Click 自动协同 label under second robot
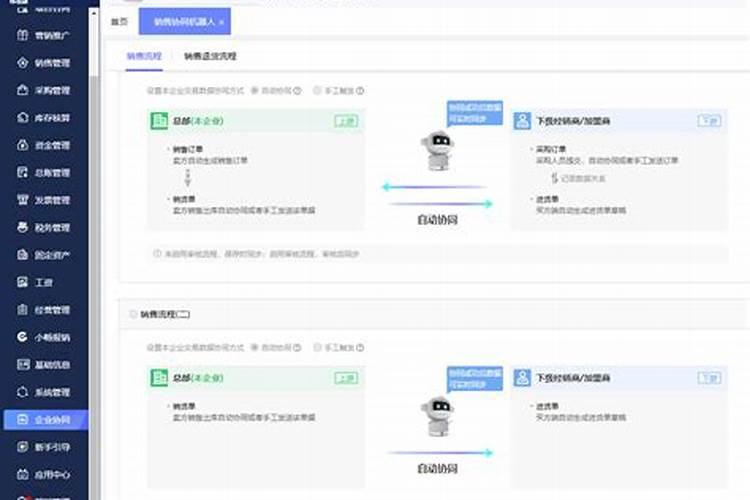The height and width of the screenshot is (500, 750). coord(438,468)
